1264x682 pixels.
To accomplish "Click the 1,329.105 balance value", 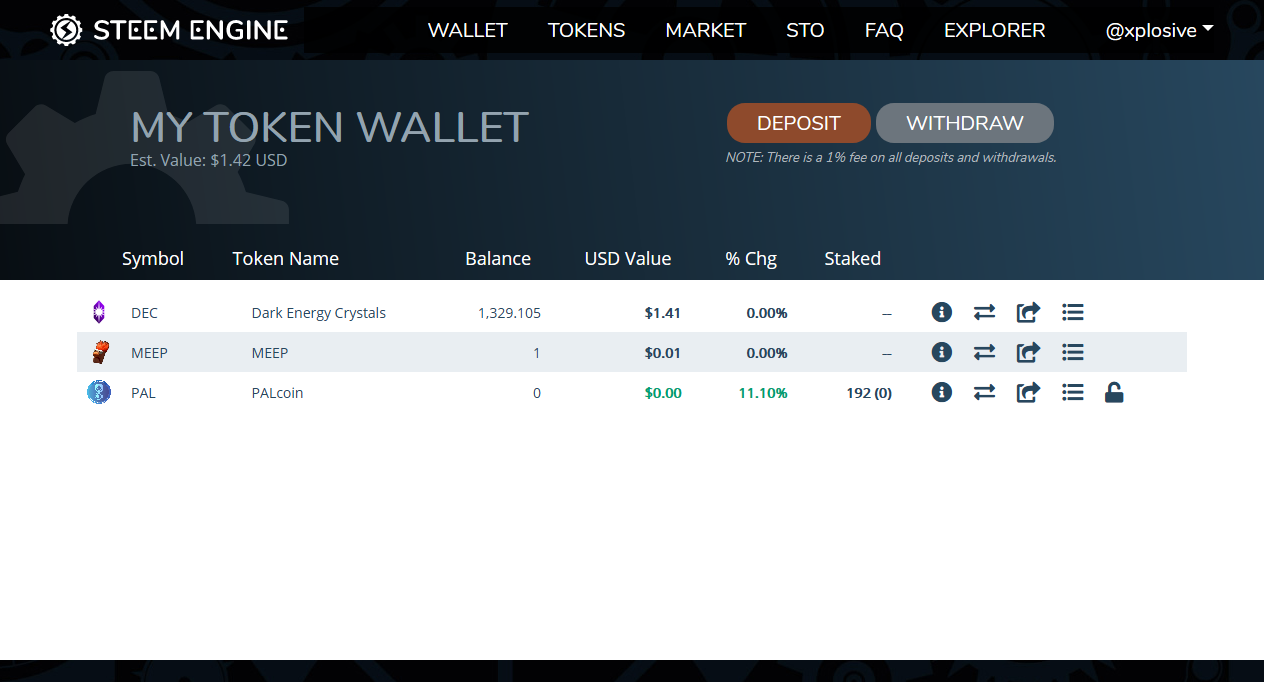I will pos(510,313).
